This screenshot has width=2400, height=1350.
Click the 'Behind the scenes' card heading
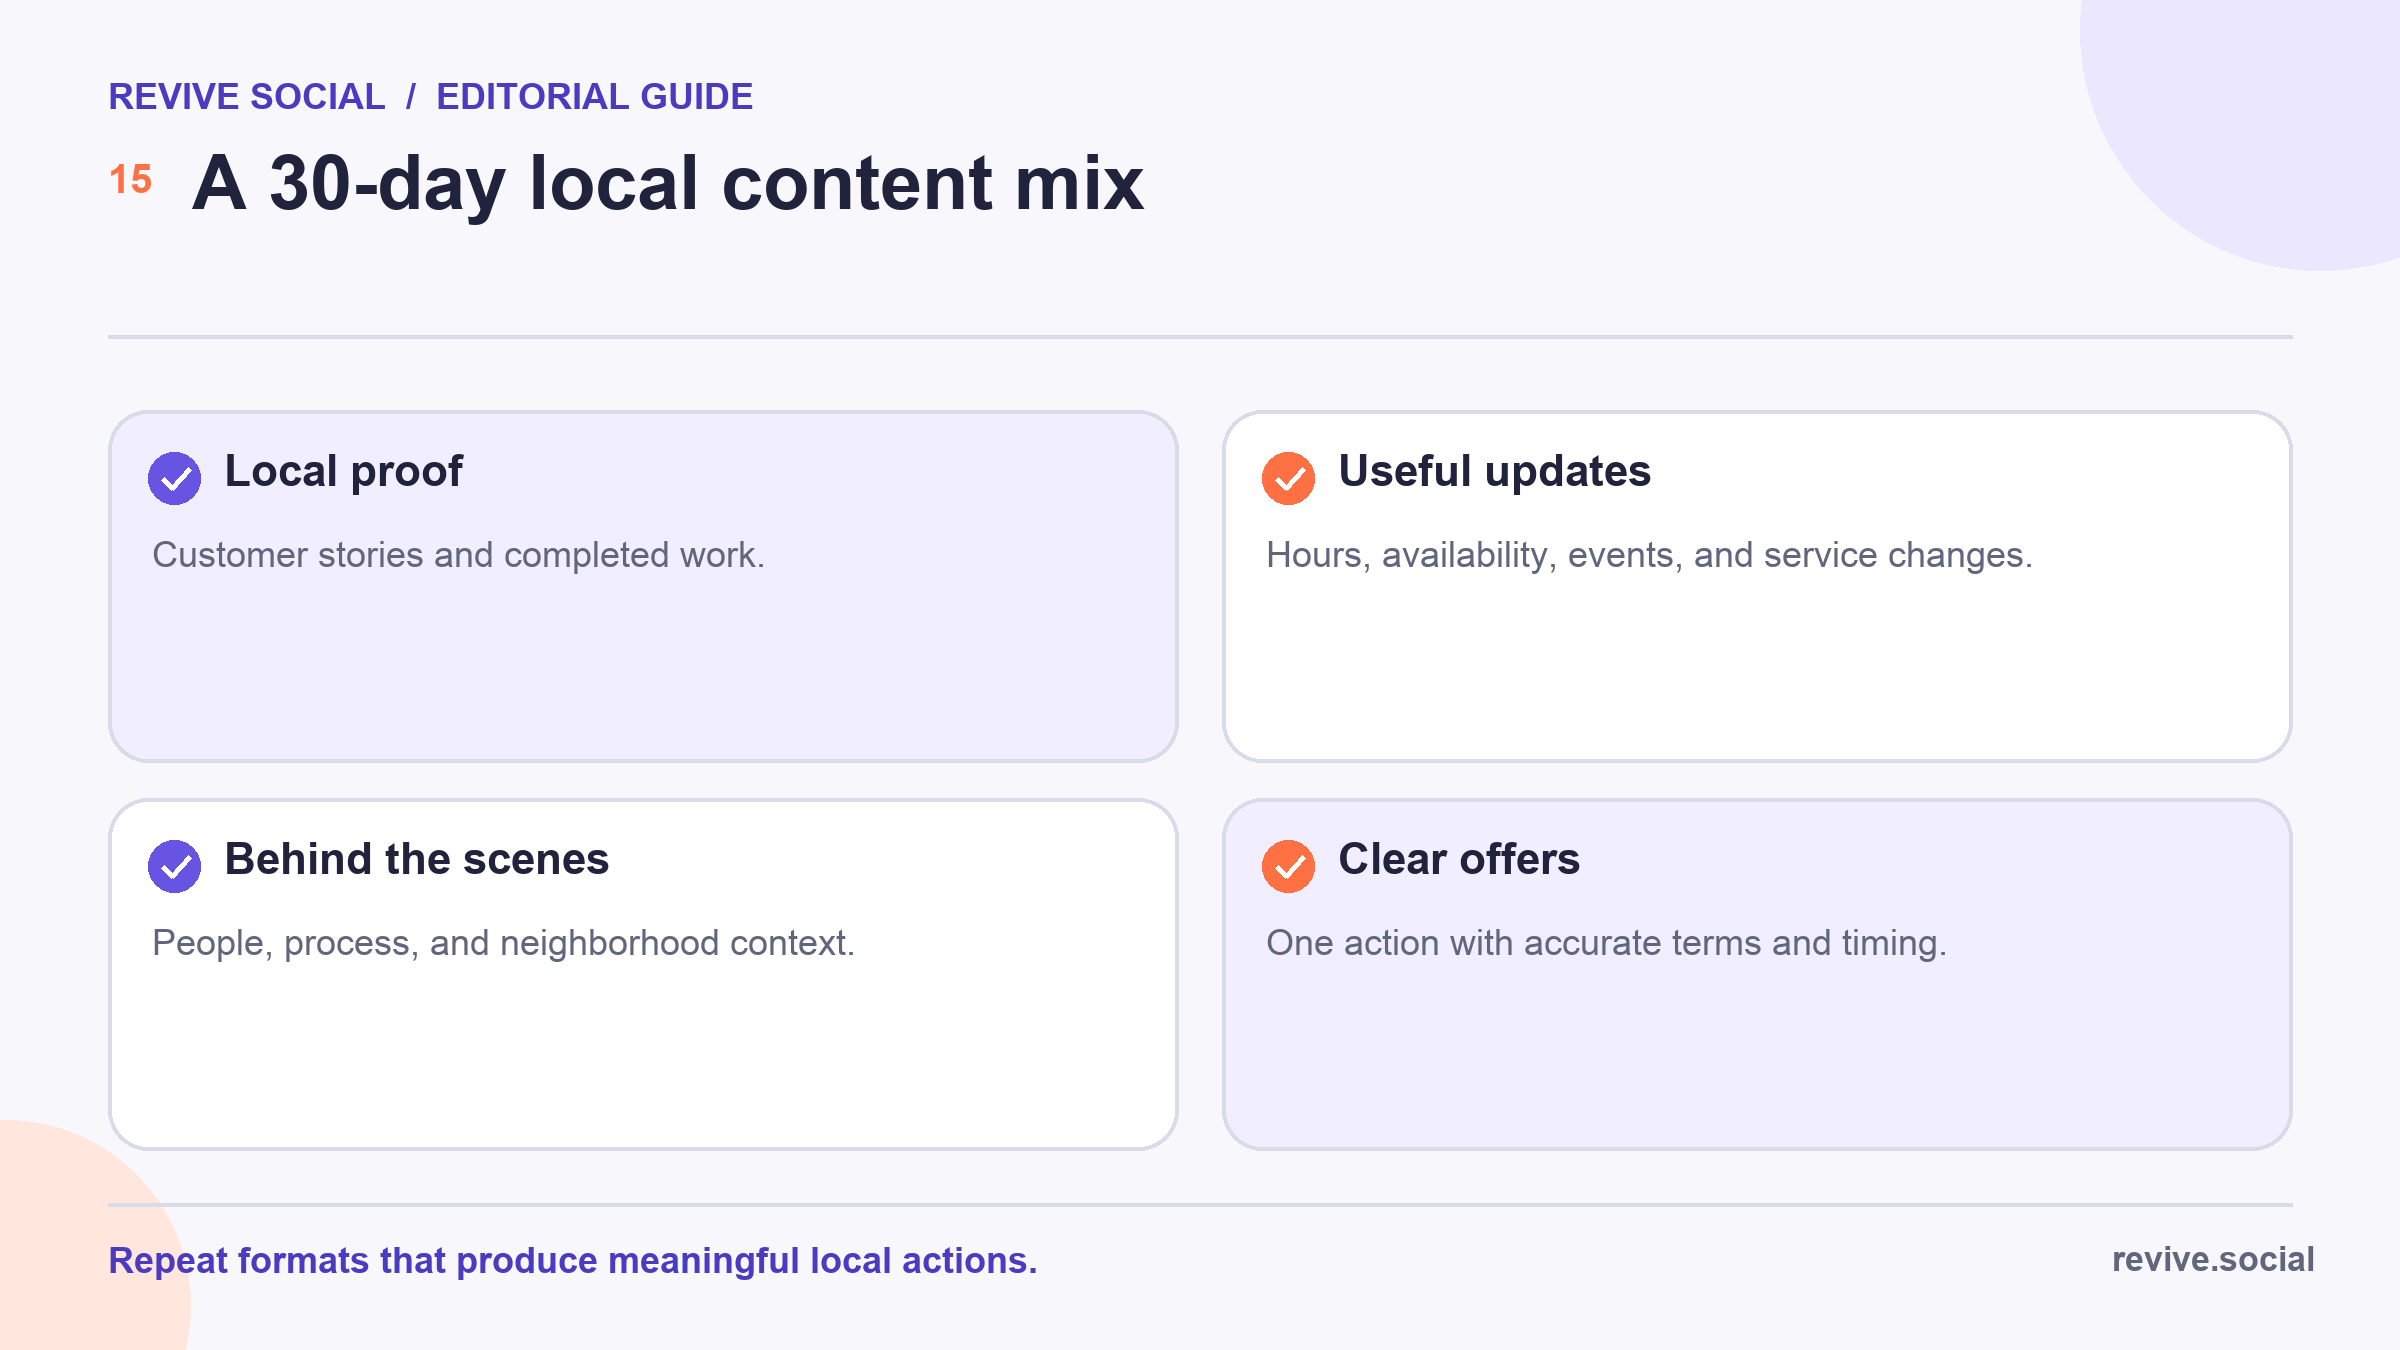[416, 859]
